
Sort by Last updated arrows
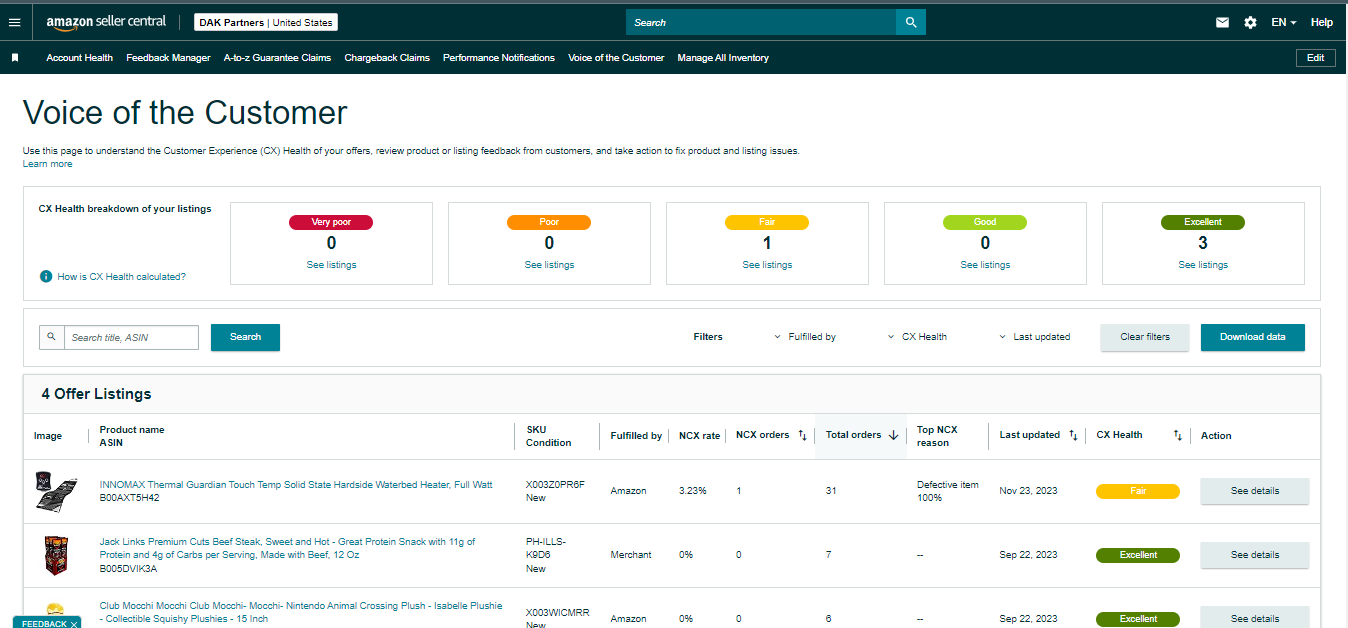[x=1073, y=435]
